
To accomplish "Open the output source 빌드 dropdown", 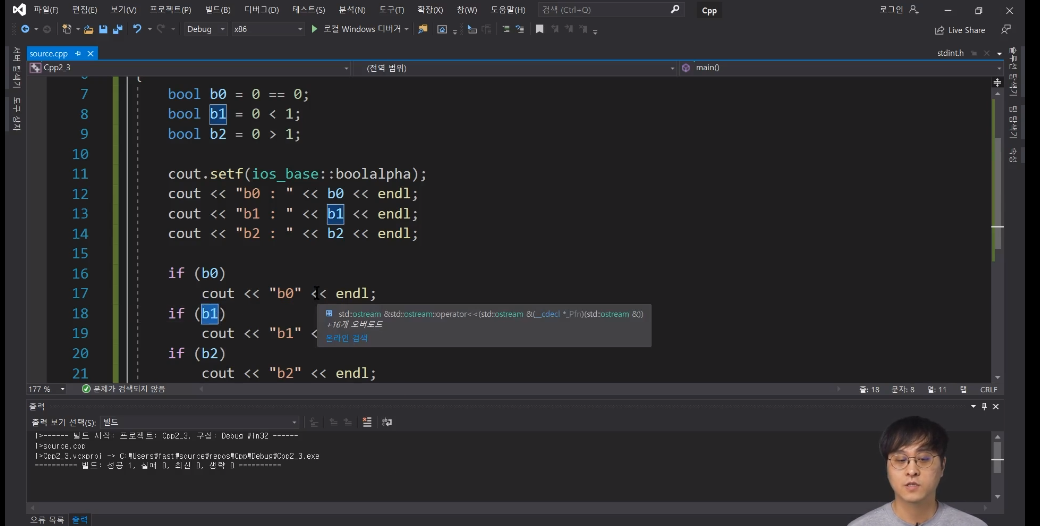I will [199, 422].
